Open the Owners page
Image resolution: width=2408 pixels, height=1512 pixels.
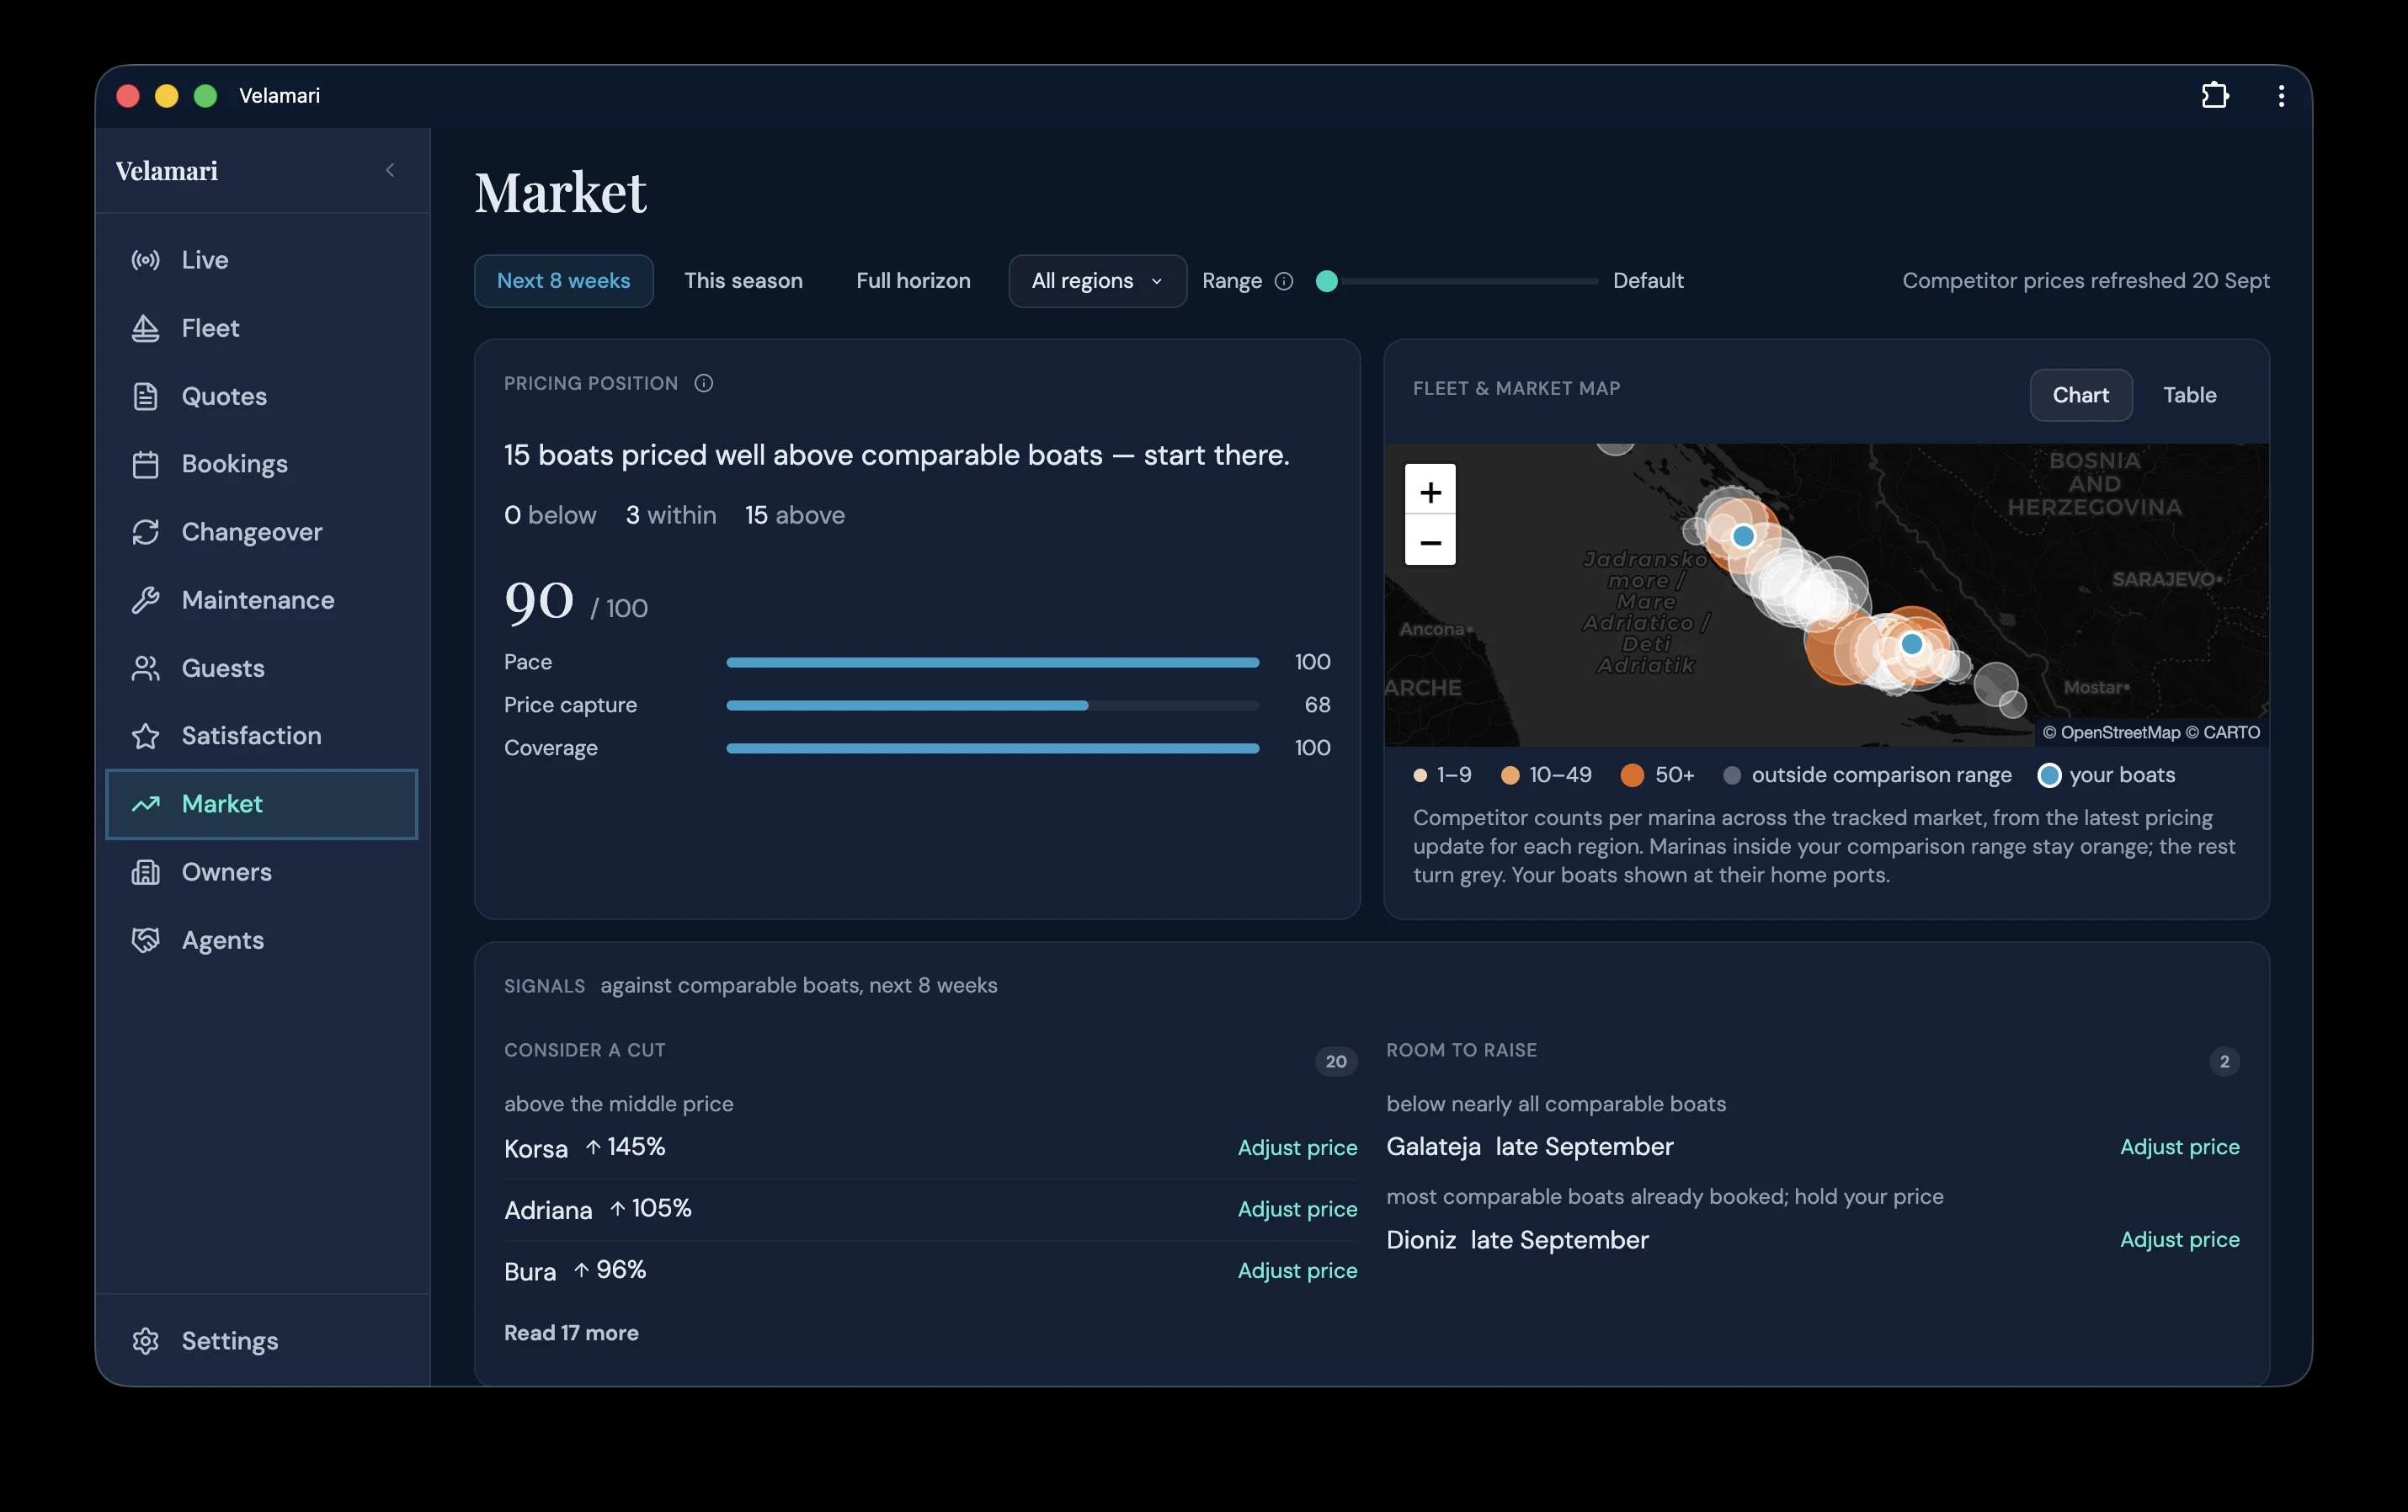pos(262,872)
